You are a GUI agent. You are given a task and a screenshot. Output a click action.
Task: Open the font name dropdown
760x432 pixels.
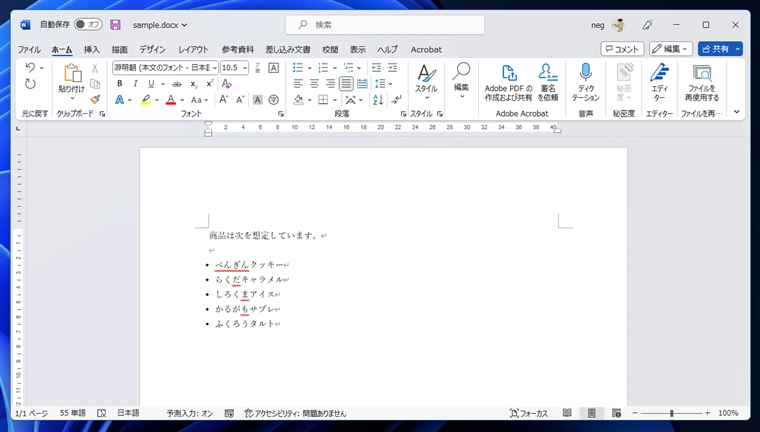click(x=214, y=68)
